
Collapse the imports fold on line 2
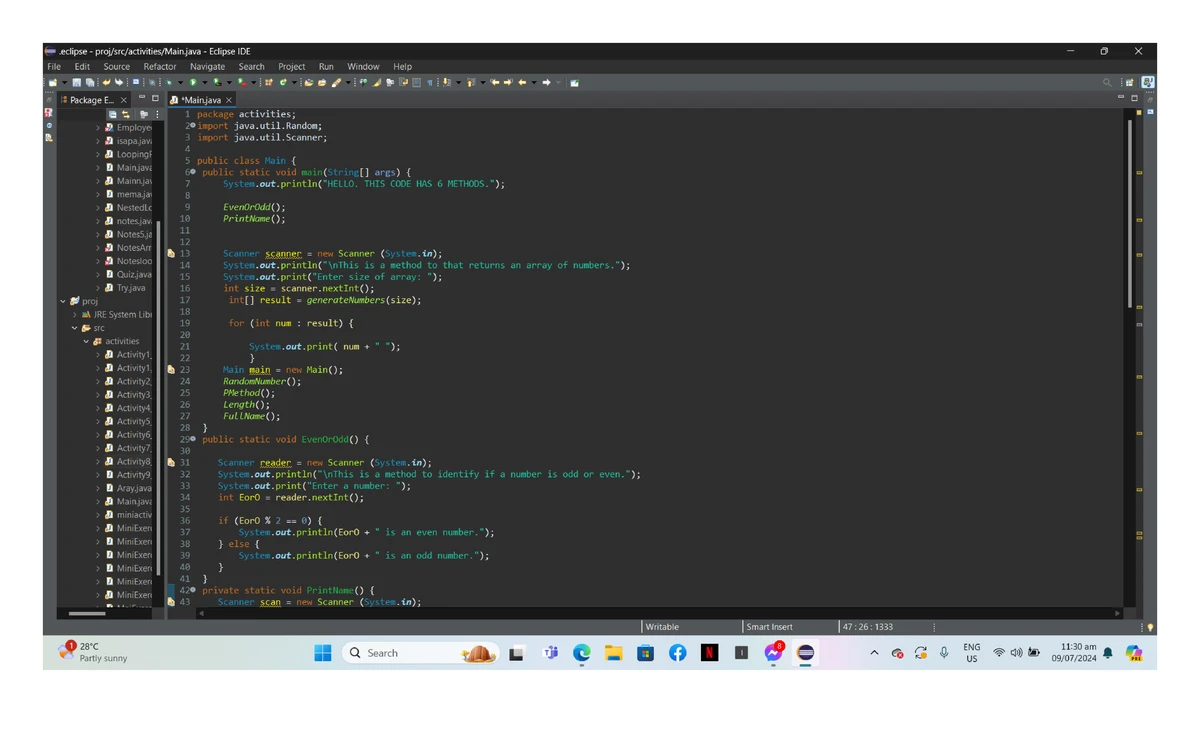click(194, 126)
